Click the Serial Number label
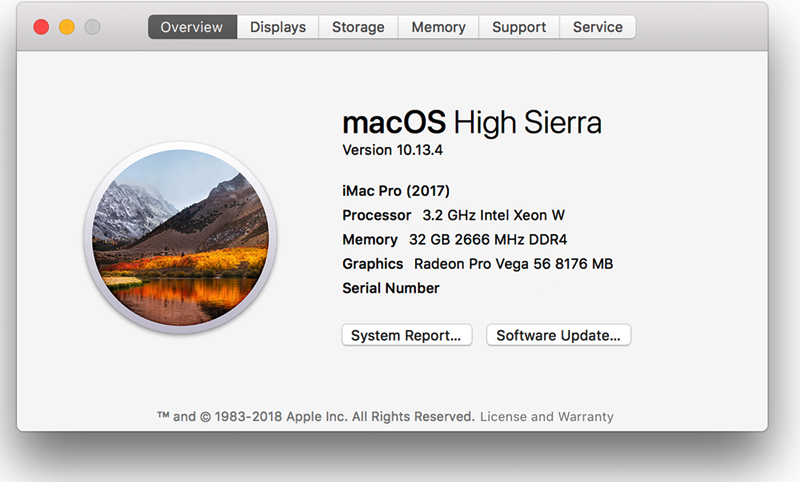The height and width of the screenshot is (482, 800). point(391,288)
